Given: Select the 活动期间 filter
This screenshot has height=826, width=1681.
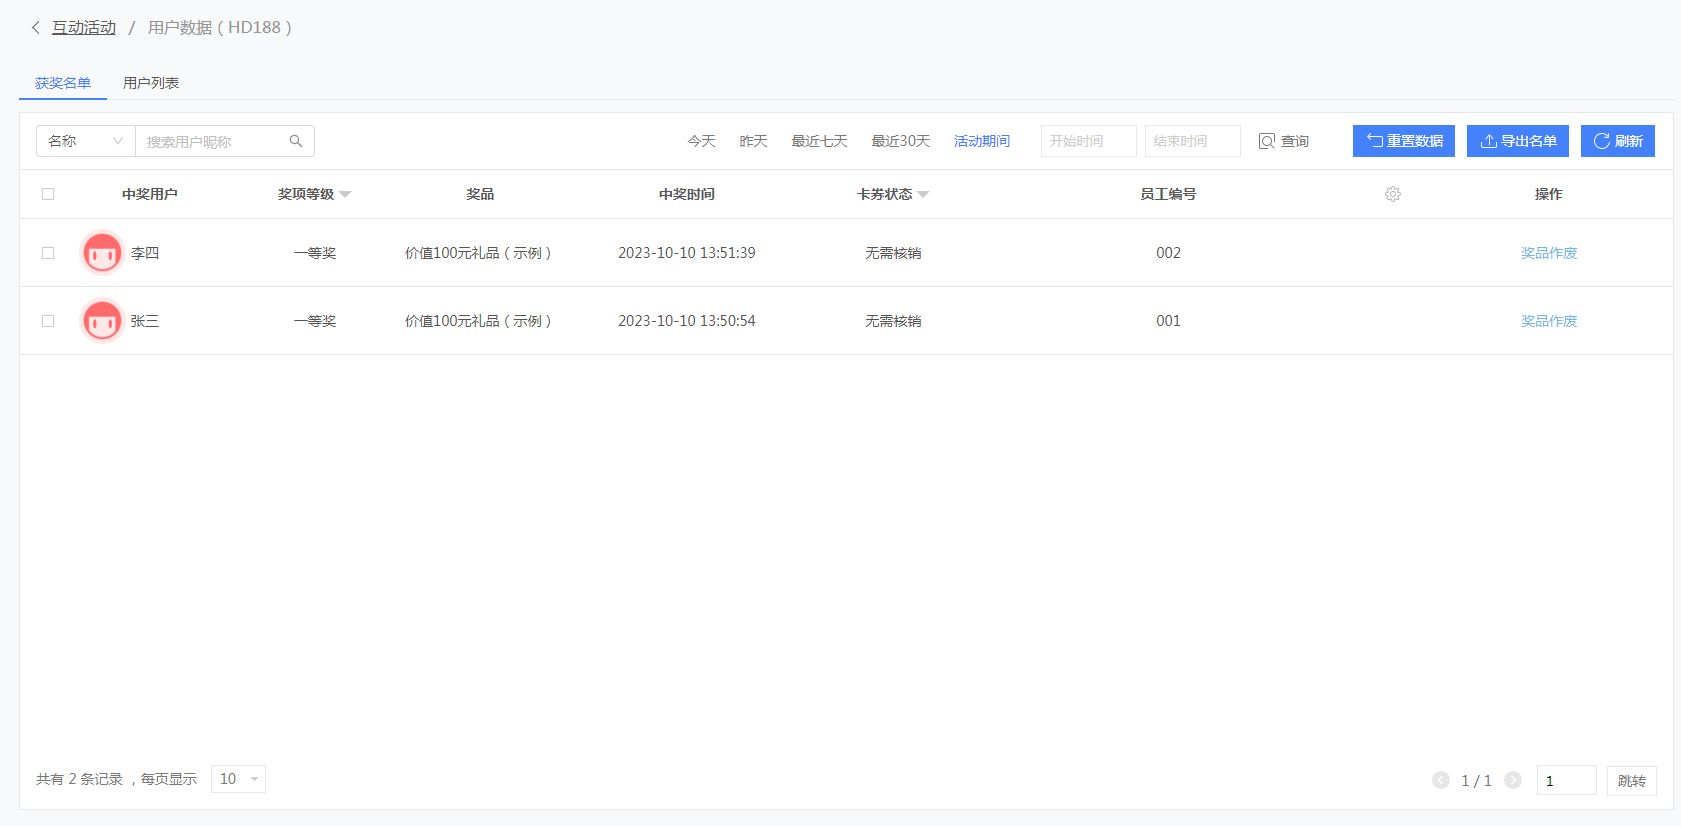Looking at the screenshot, I should pos(982,141).
